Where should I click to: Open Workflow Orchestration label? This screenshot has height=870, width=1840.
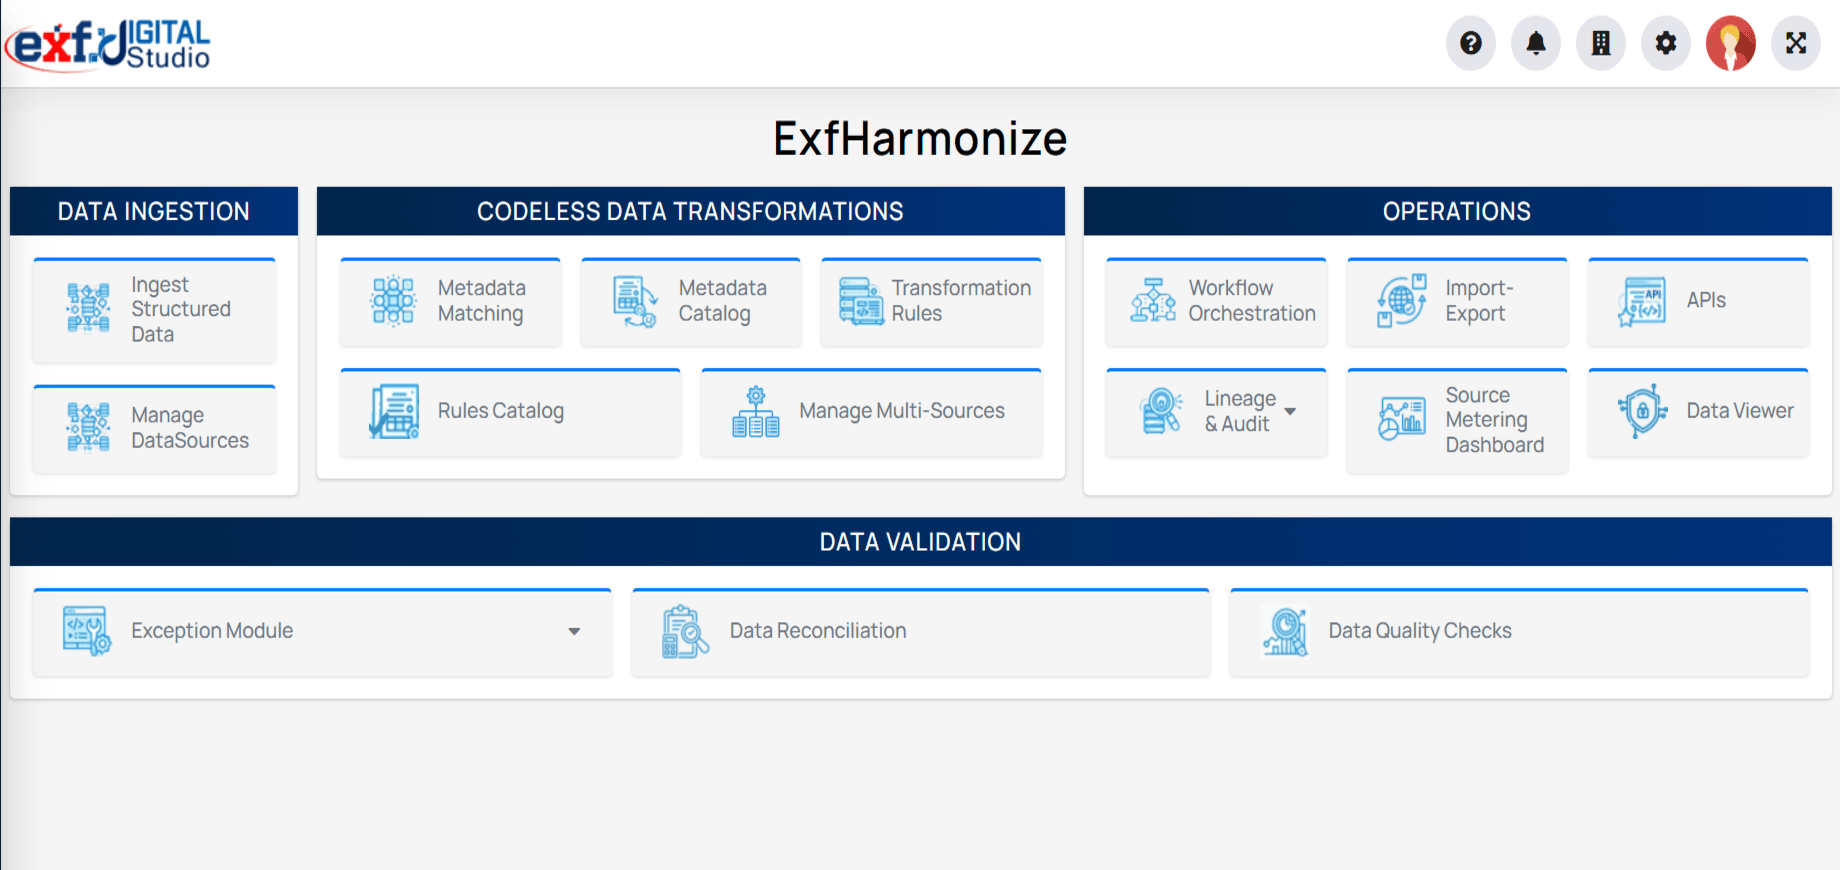point(1252,300)
